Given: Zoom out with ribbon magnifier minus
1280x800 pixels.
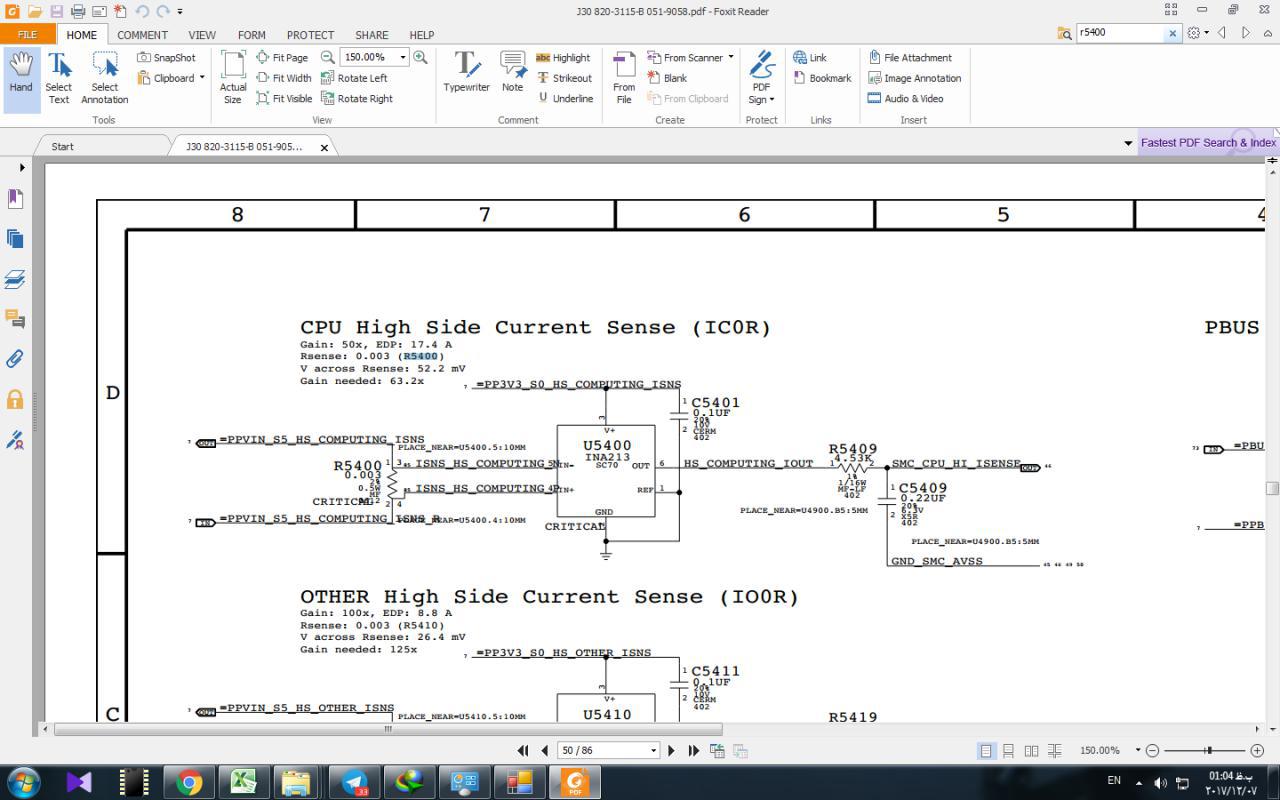Looking at the screenshot, I should pyautogui.click(x=327, y=58).
